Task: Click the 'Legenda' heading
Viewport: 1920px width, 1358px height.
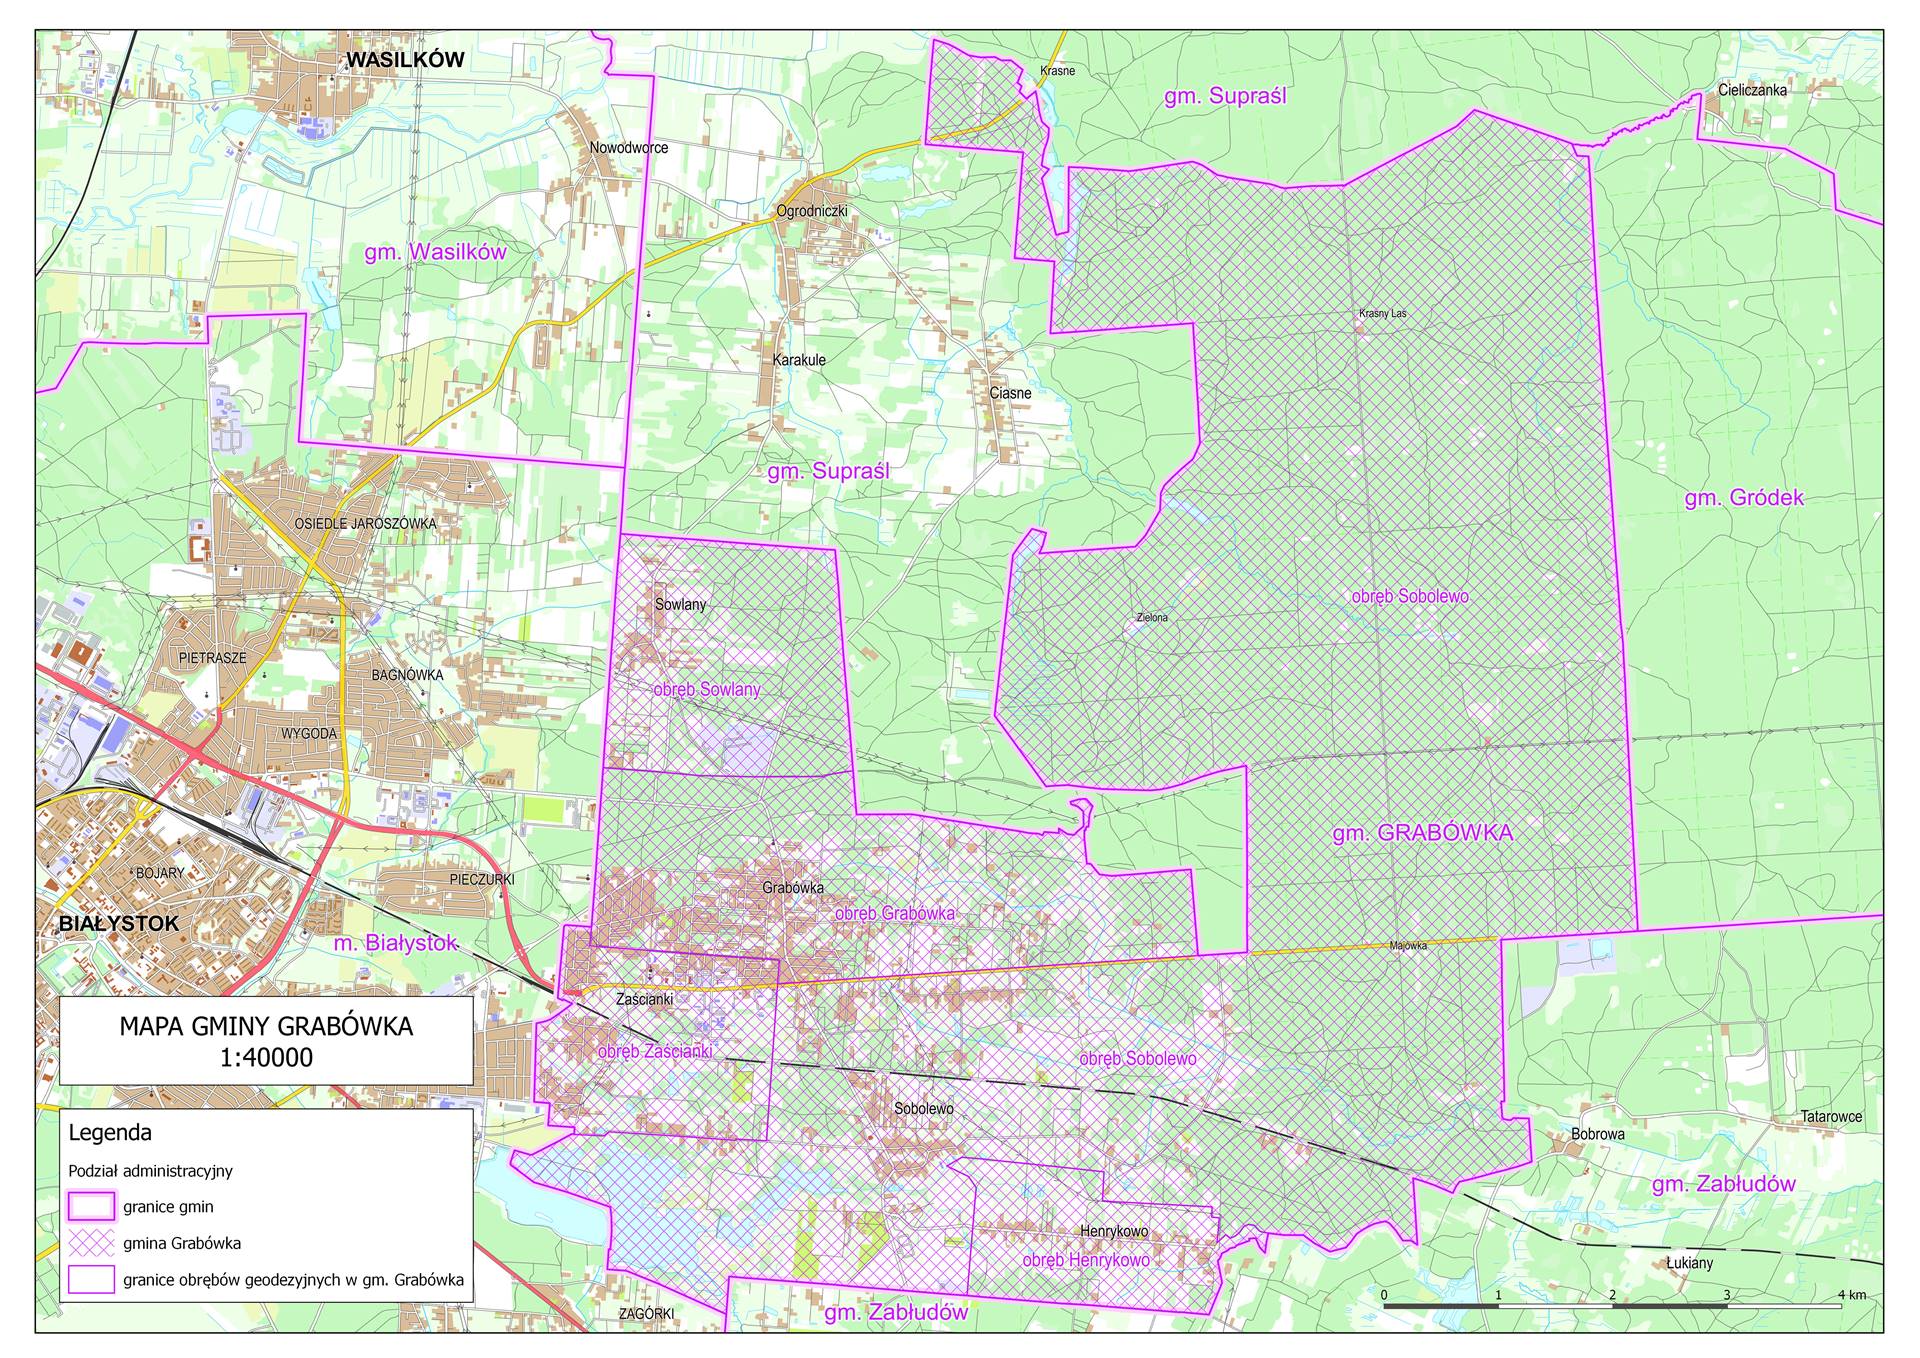Action: coord(110,1133)
